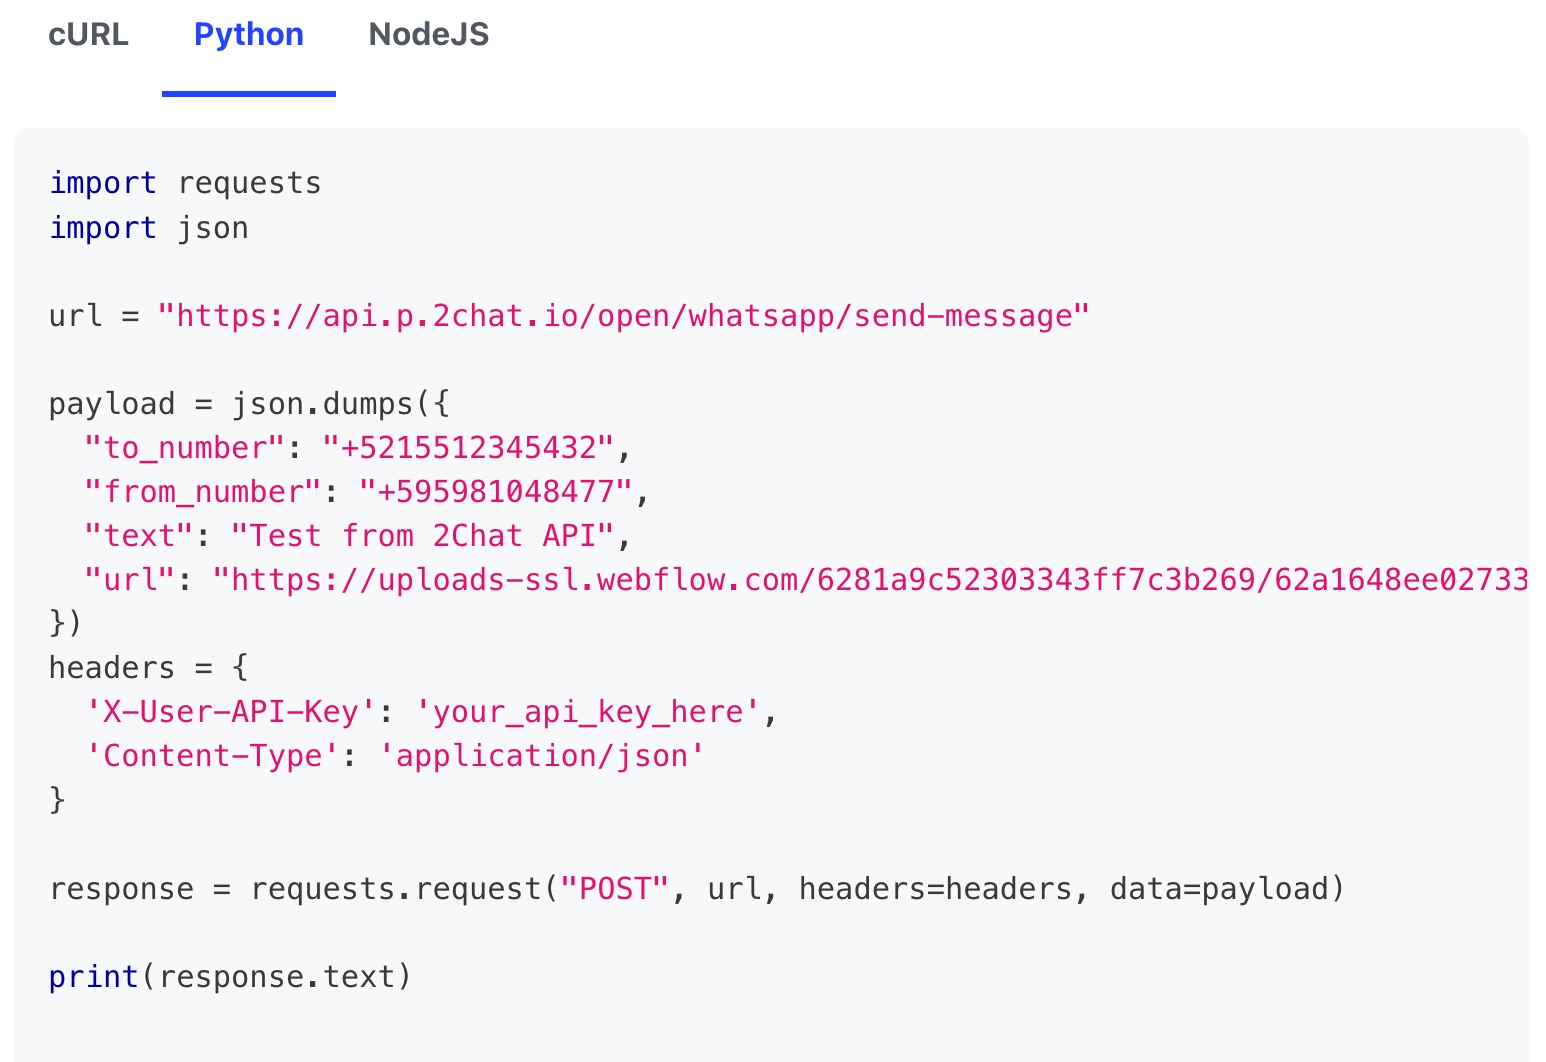Open the NodeJS tab

(429, 35)
